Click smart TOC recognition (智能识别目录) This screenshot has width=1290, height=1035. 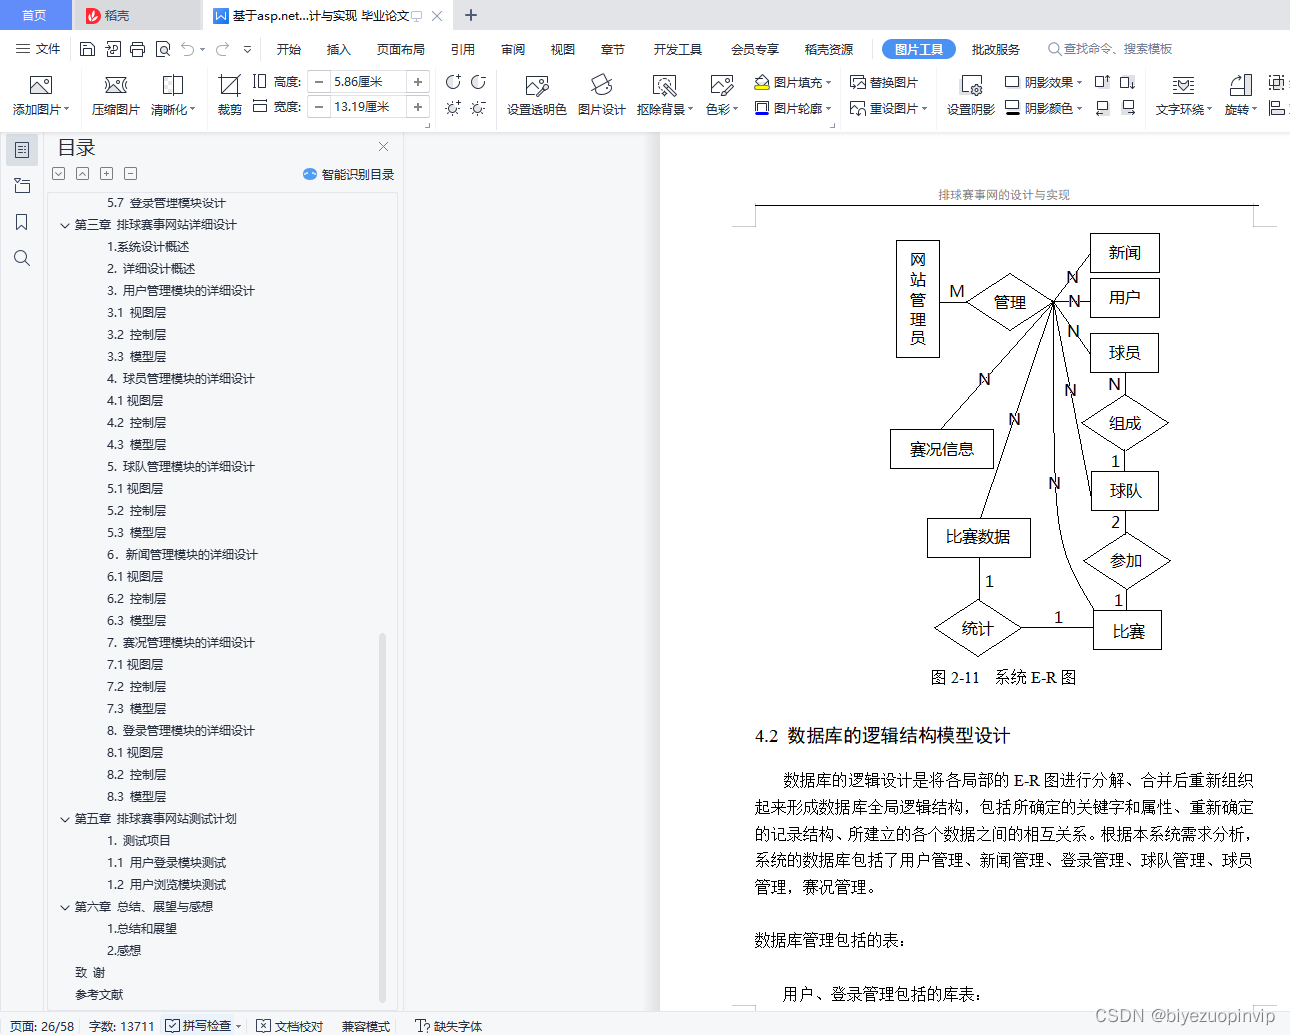click(x=348, y=174)
